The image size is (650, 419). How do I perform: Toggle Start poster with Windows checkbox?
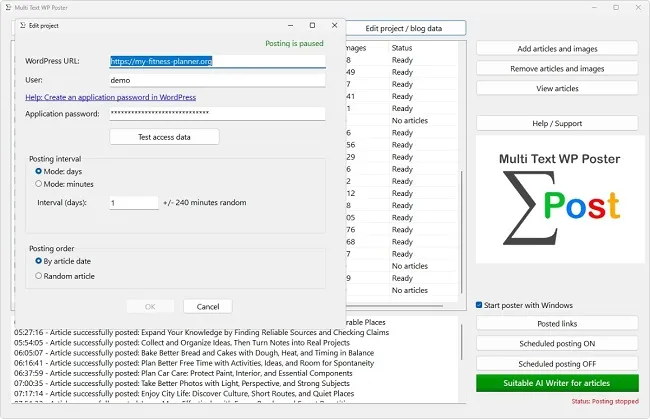479,305
